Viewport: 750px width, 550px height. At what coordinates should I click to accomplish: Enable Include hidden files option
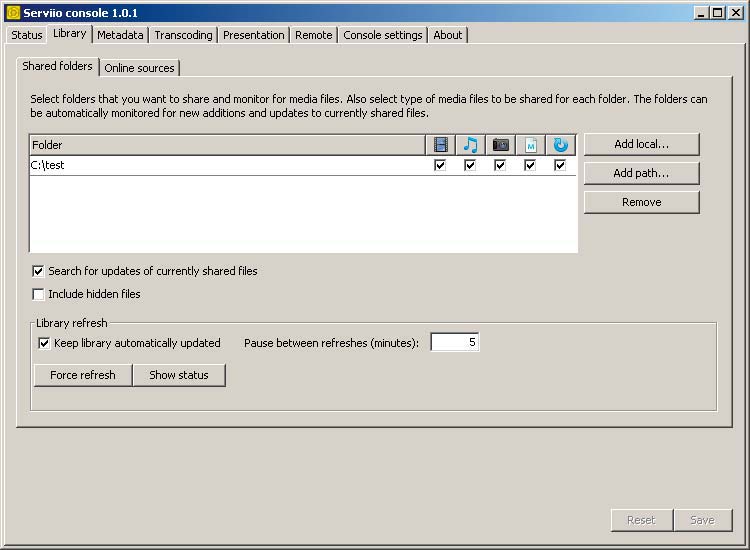point(38,294)
